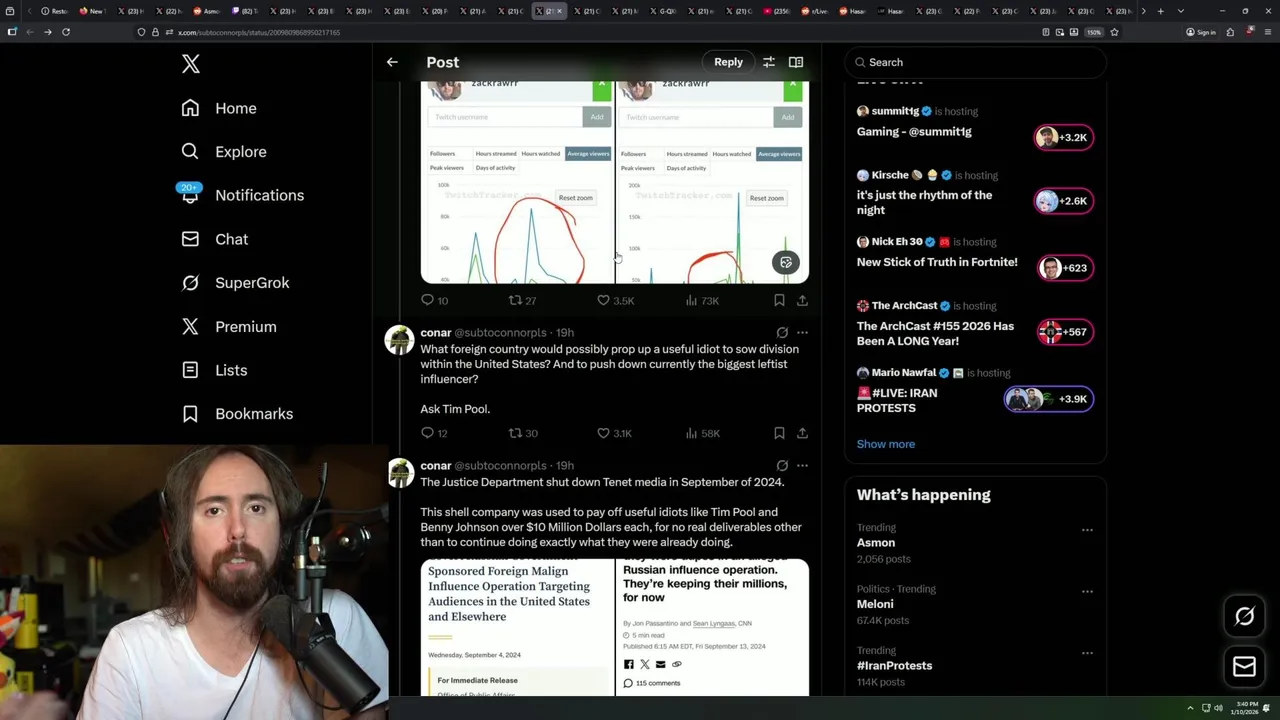This screenshot has width=1280, height=720.
Task: Like the post with 3.5K likes
Action: tap(615, 300)
